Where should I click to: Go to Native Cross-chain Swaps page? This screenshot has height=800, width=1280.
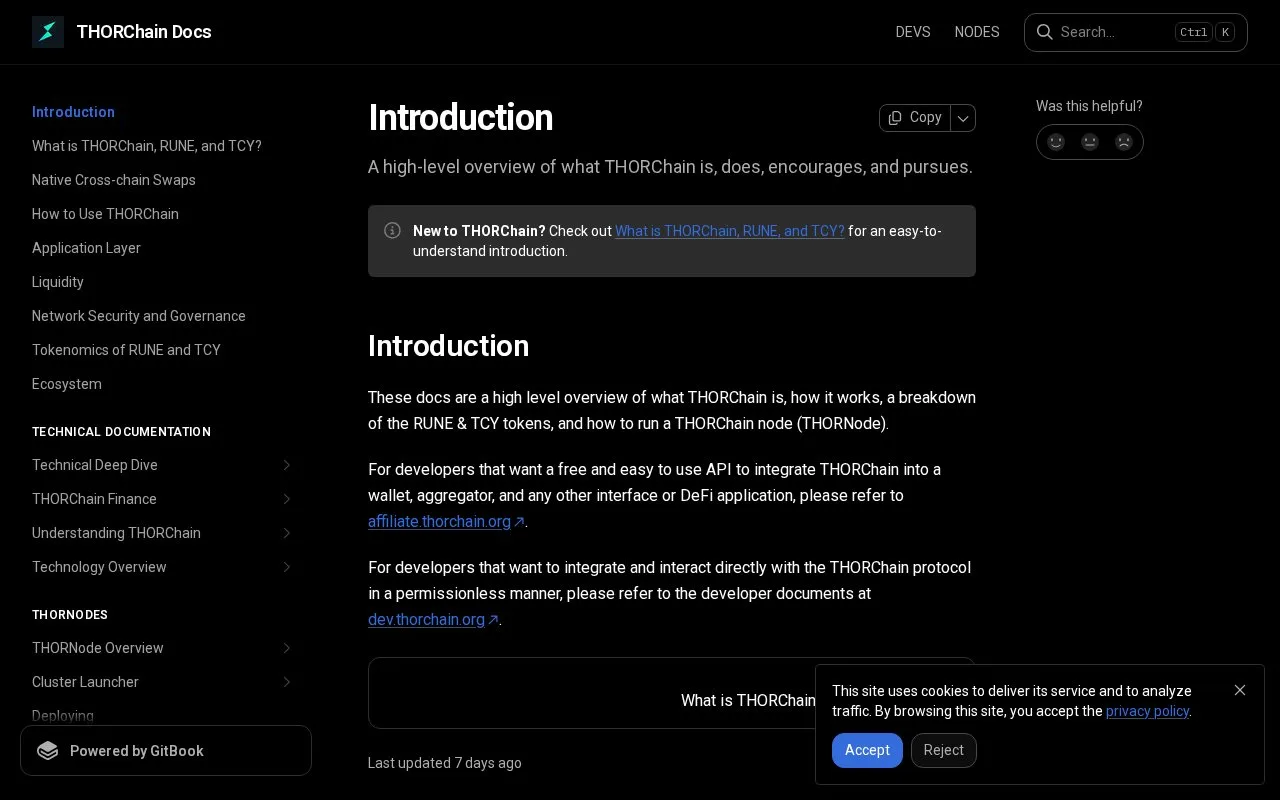tap(114, 180)
